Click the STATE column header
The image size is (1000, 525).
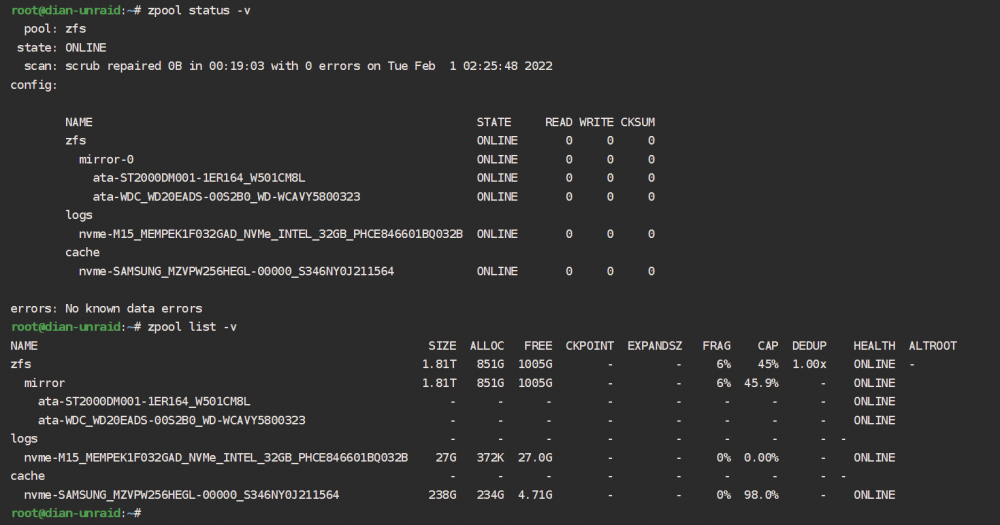494,122
